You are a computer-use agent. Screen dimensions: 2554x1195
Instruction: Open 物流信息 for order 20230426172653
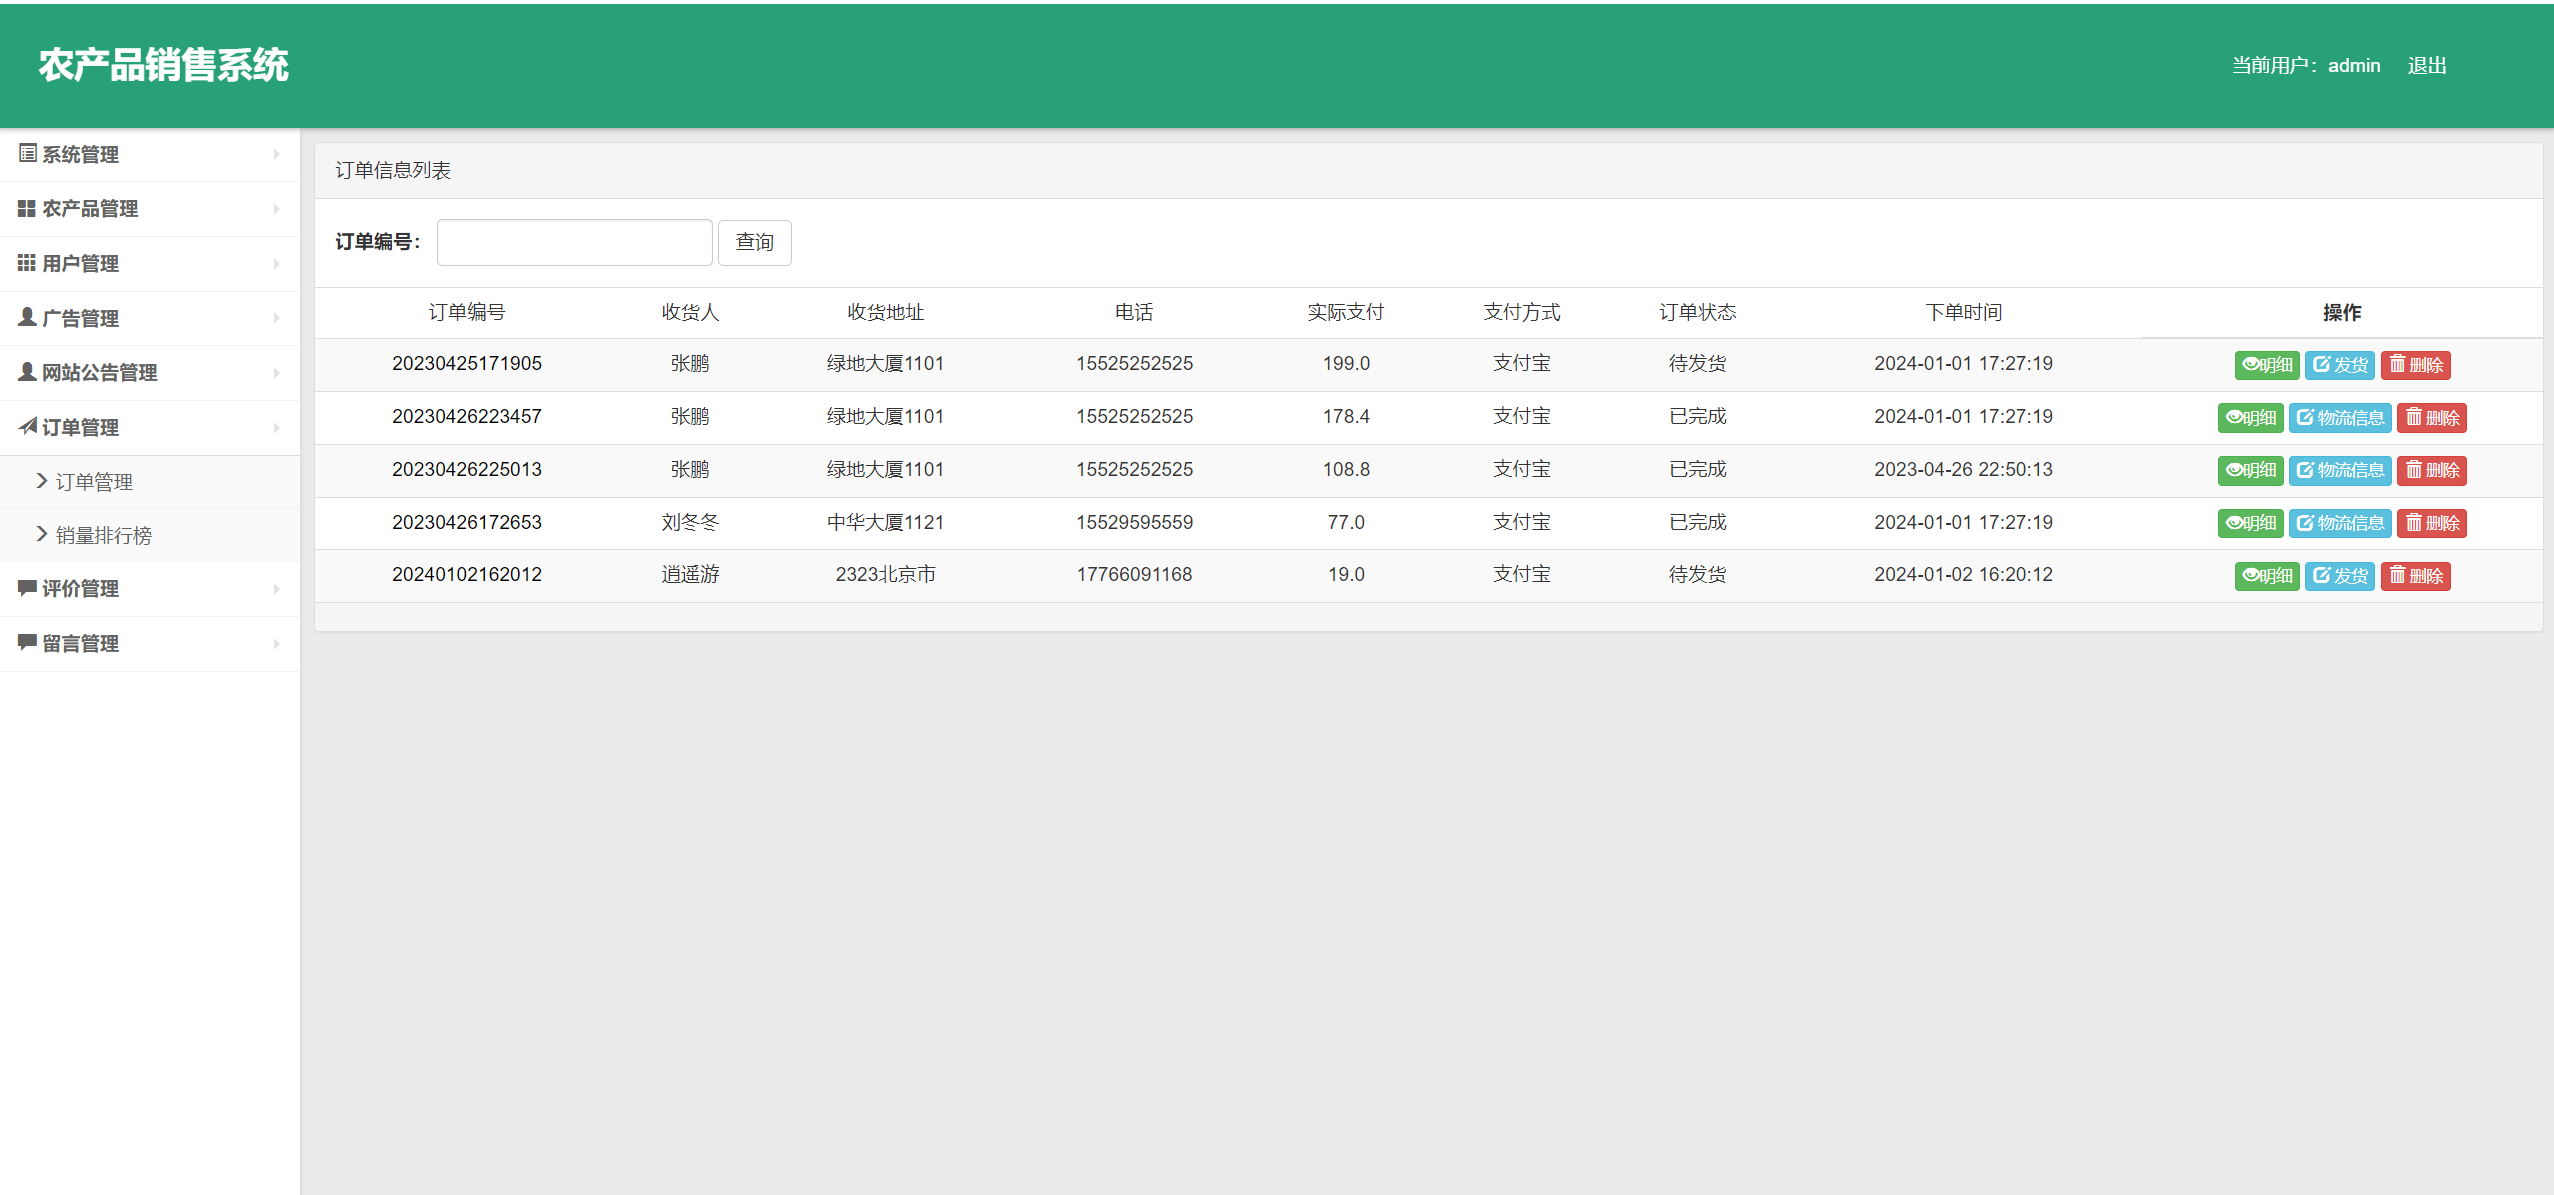click(2339, 523)
